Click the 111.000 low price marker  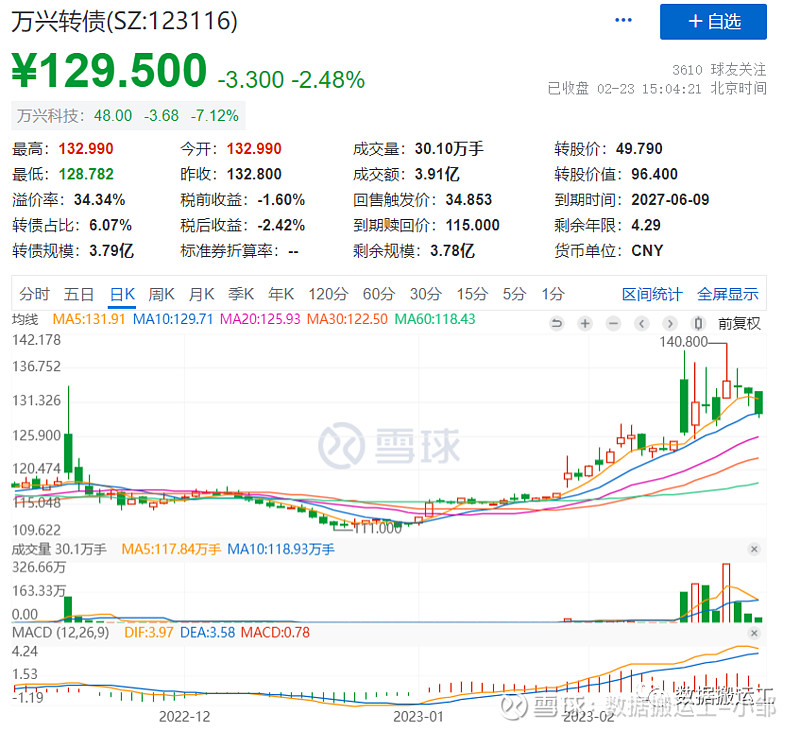pyautogui.click(x=378, y=528)
